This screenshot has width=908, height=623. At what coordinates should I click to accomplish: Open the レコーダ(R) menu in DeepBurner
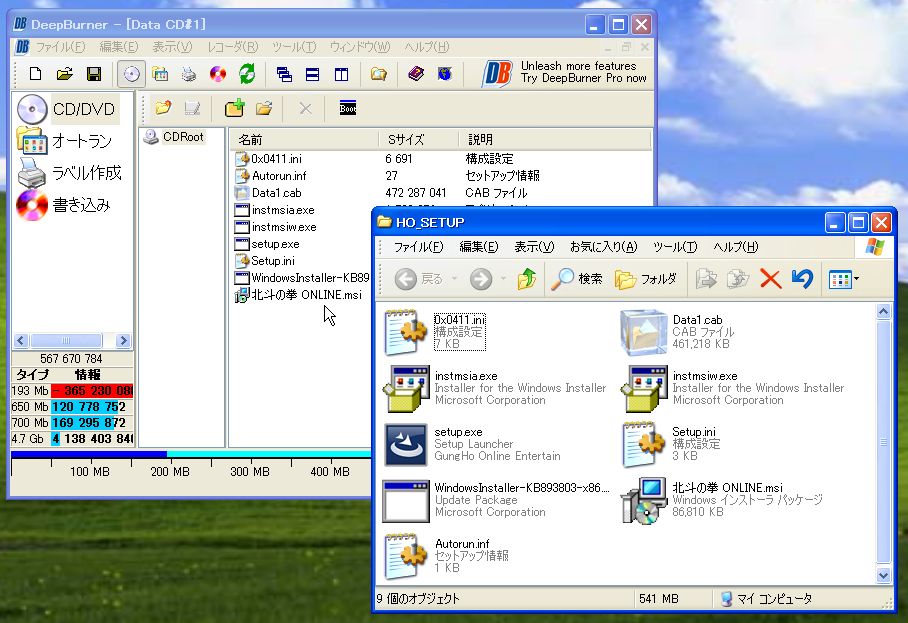[233, 47]
